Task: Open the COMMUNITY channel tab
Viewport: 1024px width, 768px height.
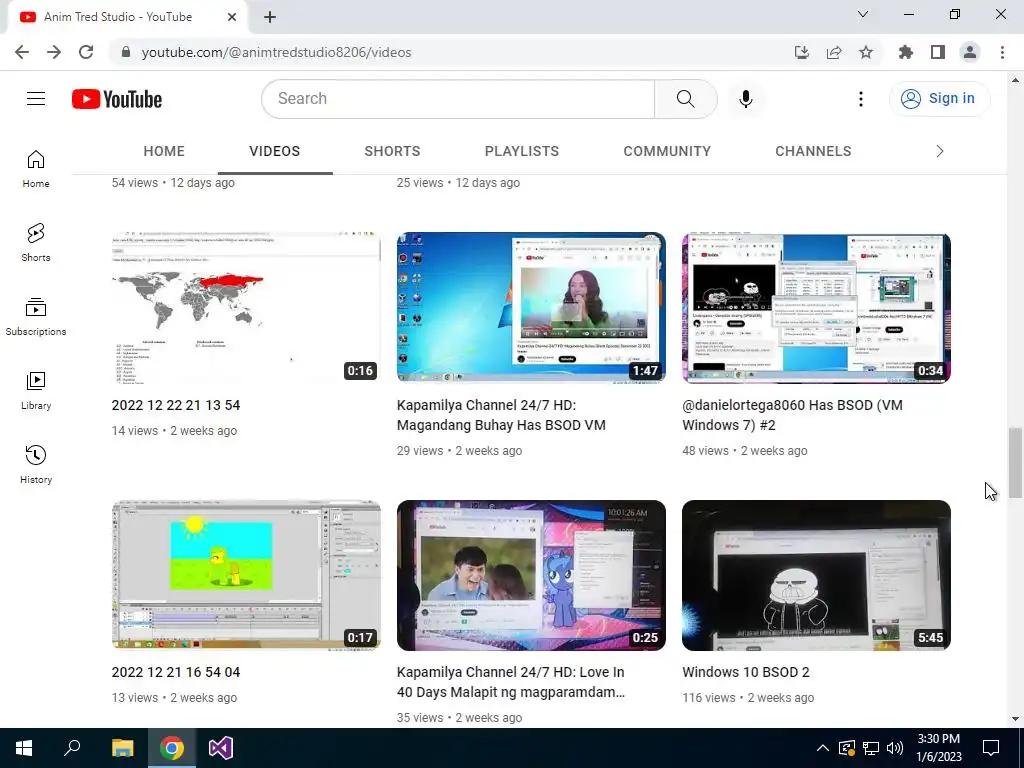Action: click(667, 152)
